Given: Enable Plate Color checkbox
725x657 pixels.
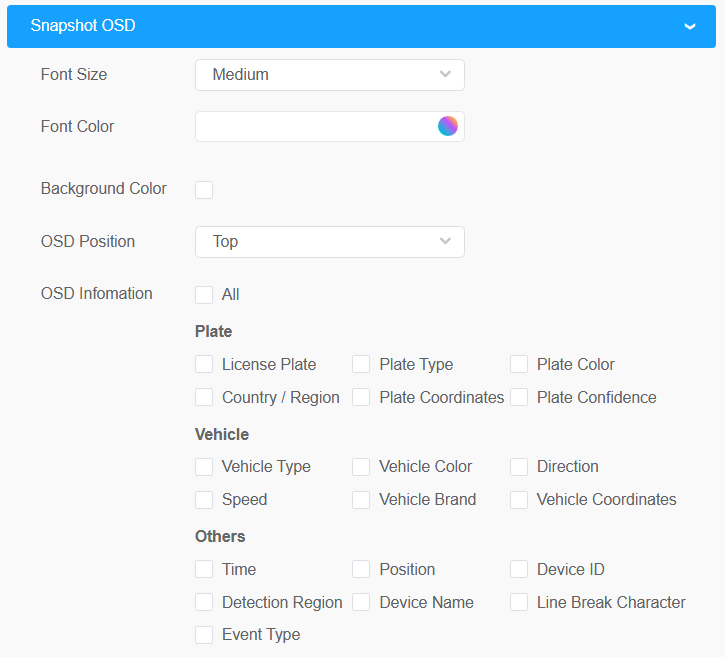Looking at the screenshot, I should coord(519,364).
